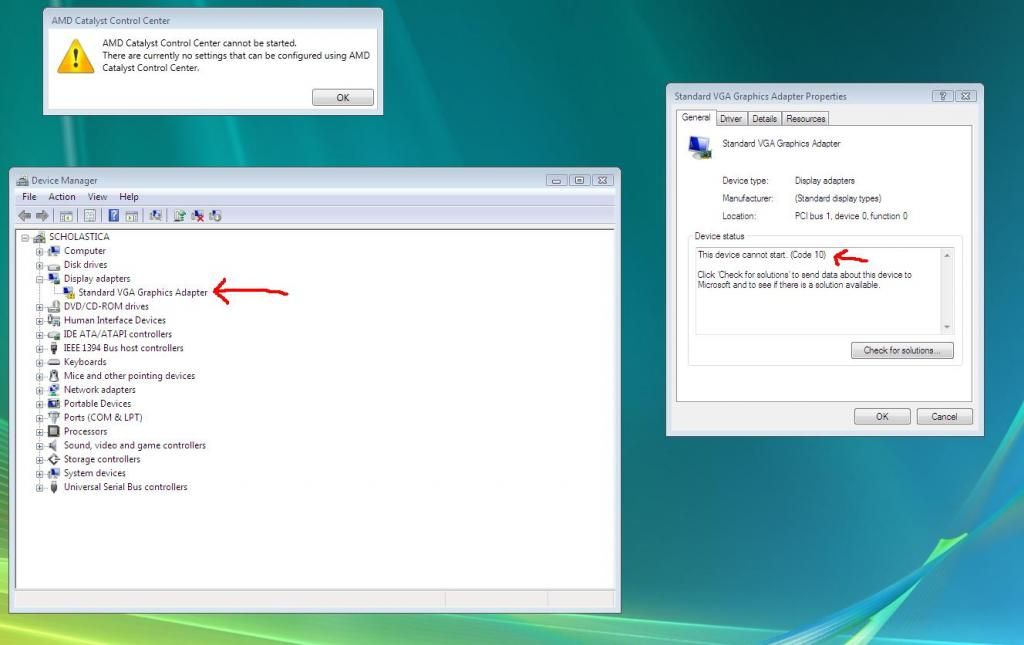Click the Keyboards category icon

coord(54,362)
